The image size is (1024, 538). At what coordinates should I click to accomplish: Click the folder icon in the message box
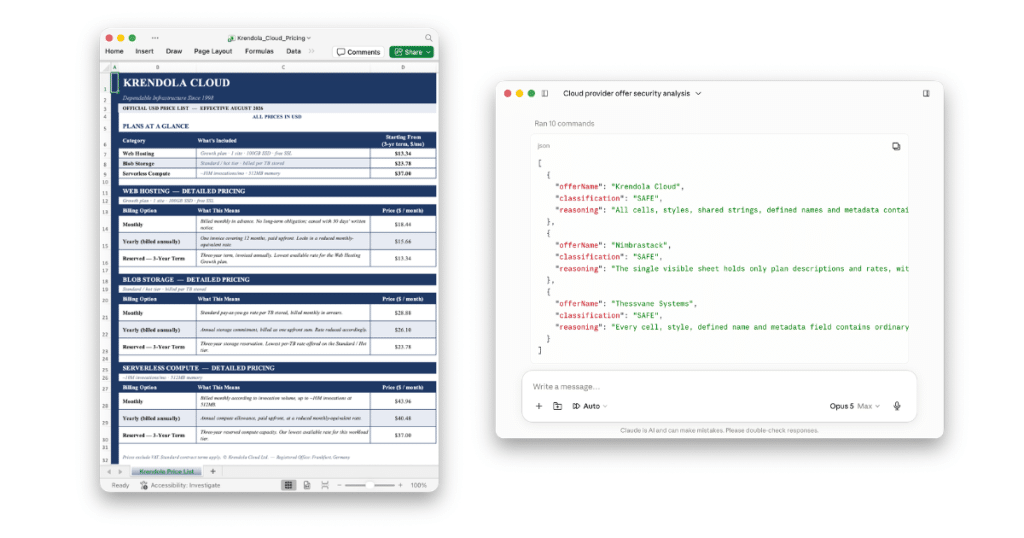pos(557,406)
